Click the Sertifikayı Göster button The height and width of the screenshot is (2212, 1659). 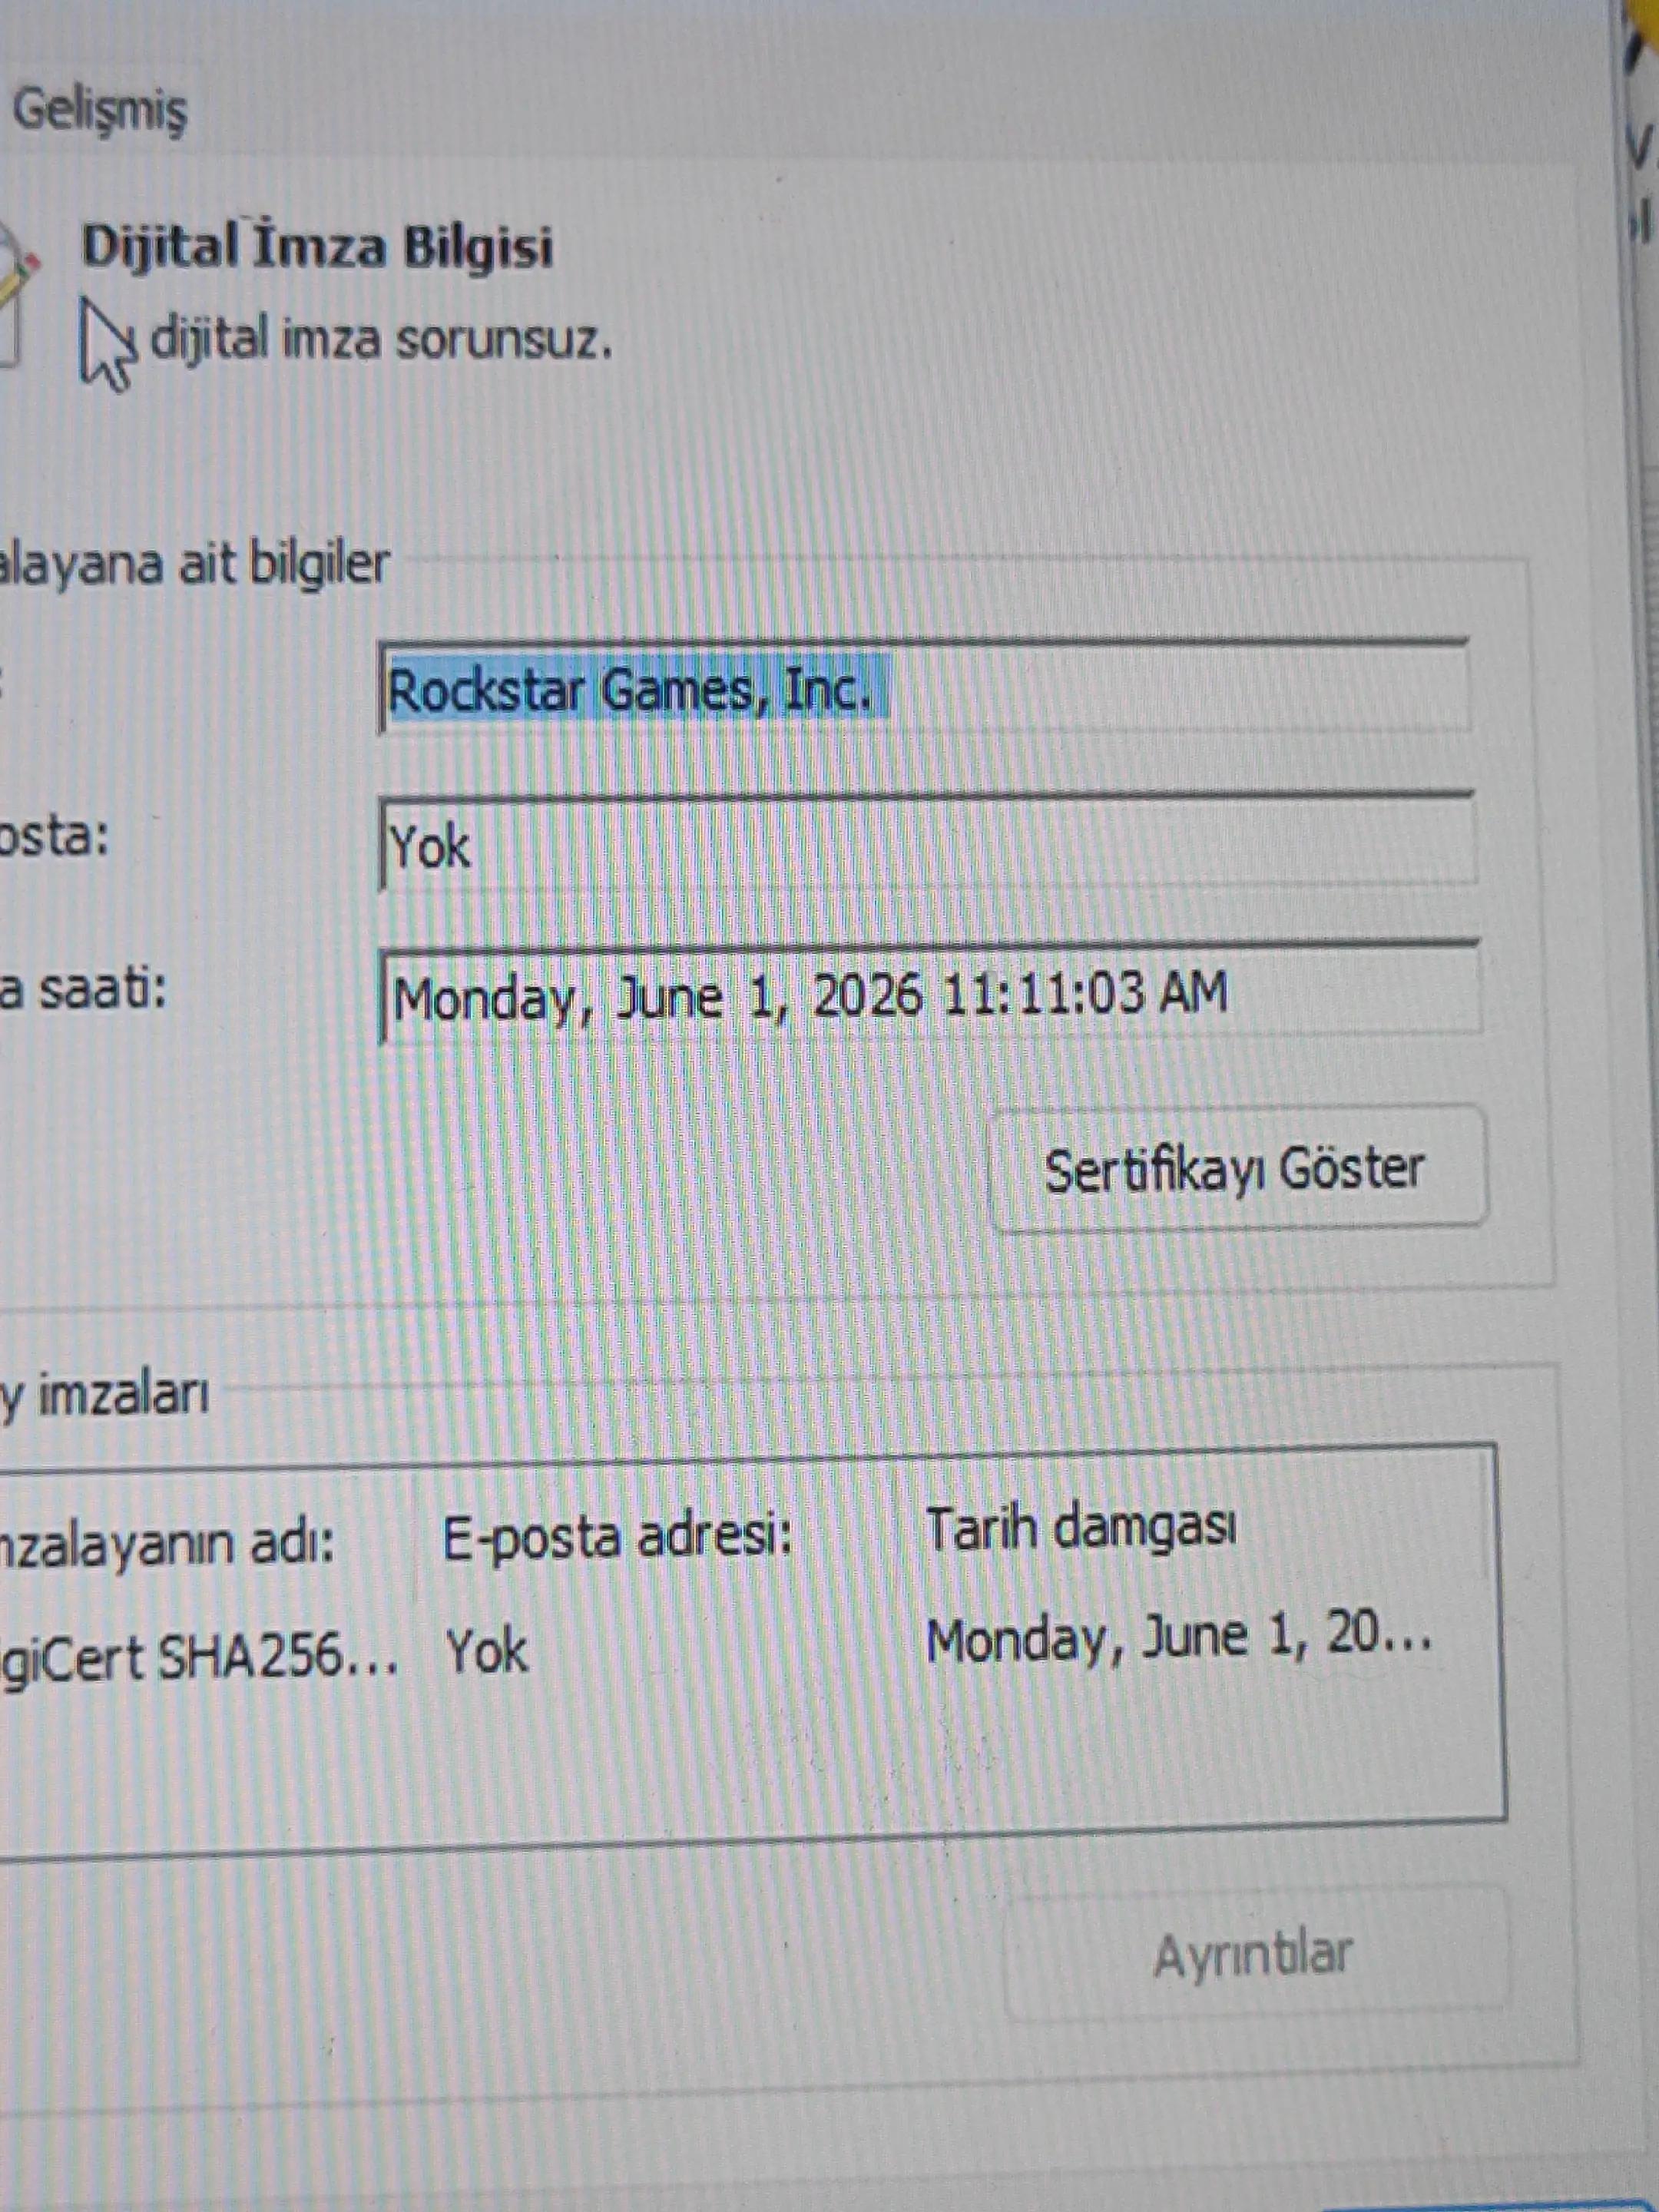pos(1237,1169)
